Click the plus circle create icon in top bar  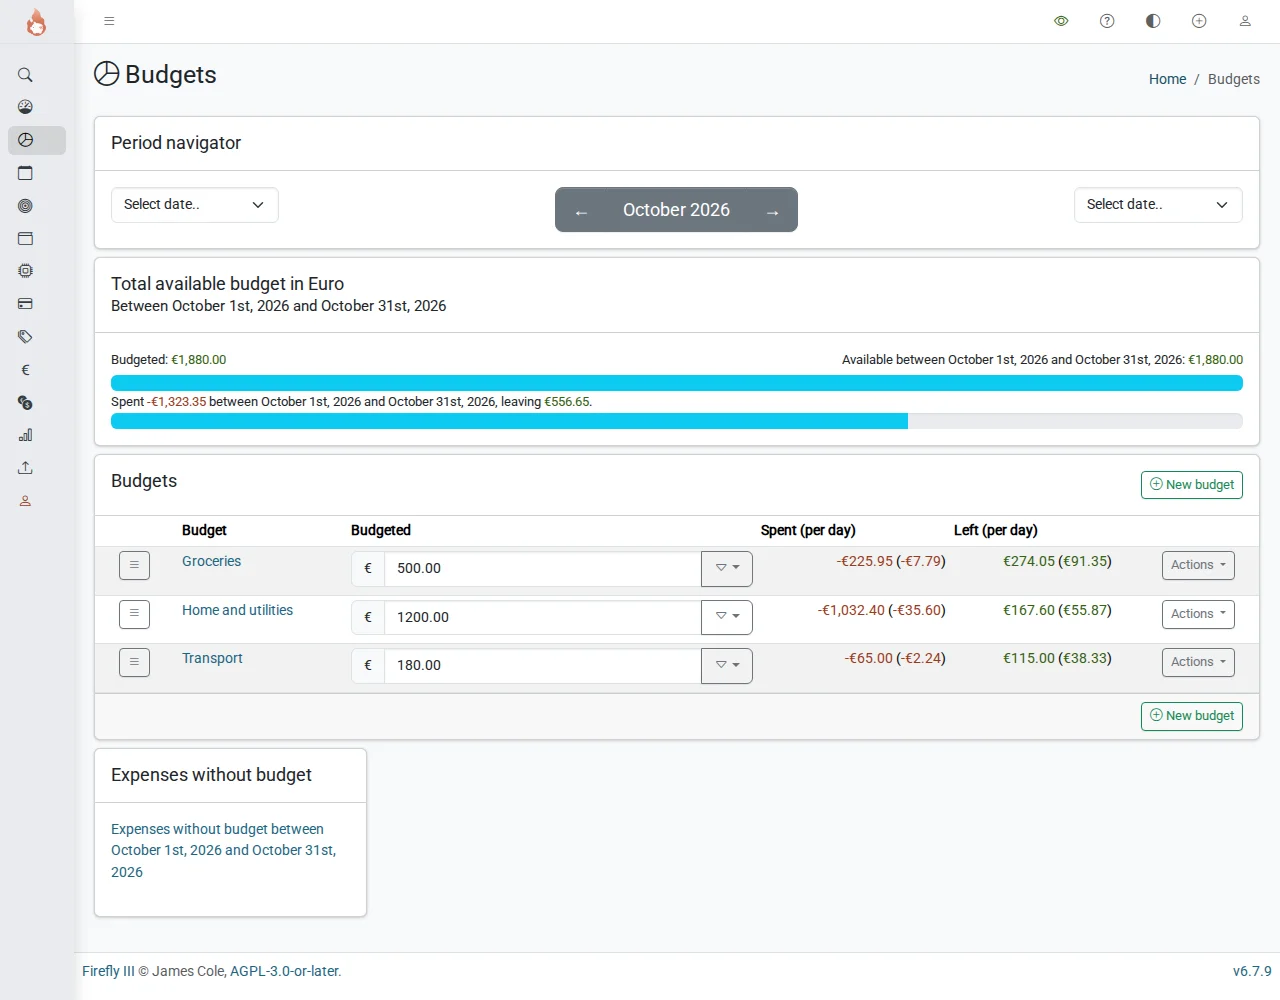point(1199,21)
